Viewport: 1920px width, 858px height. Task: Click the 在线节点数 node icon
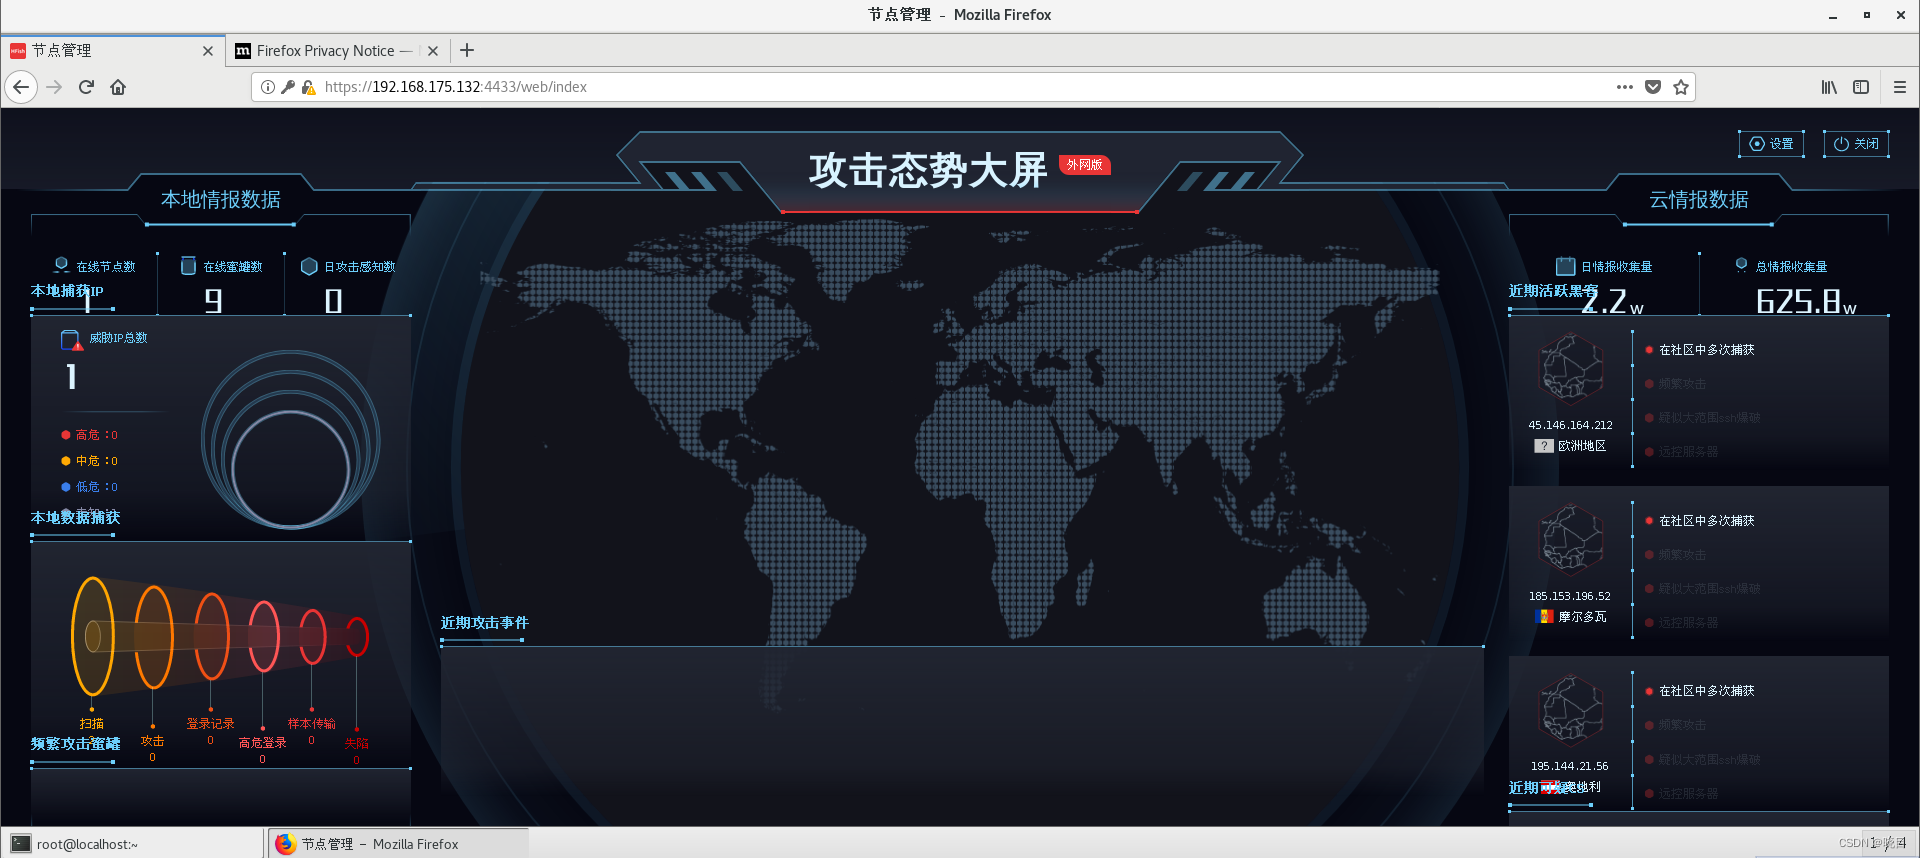click(x=62, y=266)
